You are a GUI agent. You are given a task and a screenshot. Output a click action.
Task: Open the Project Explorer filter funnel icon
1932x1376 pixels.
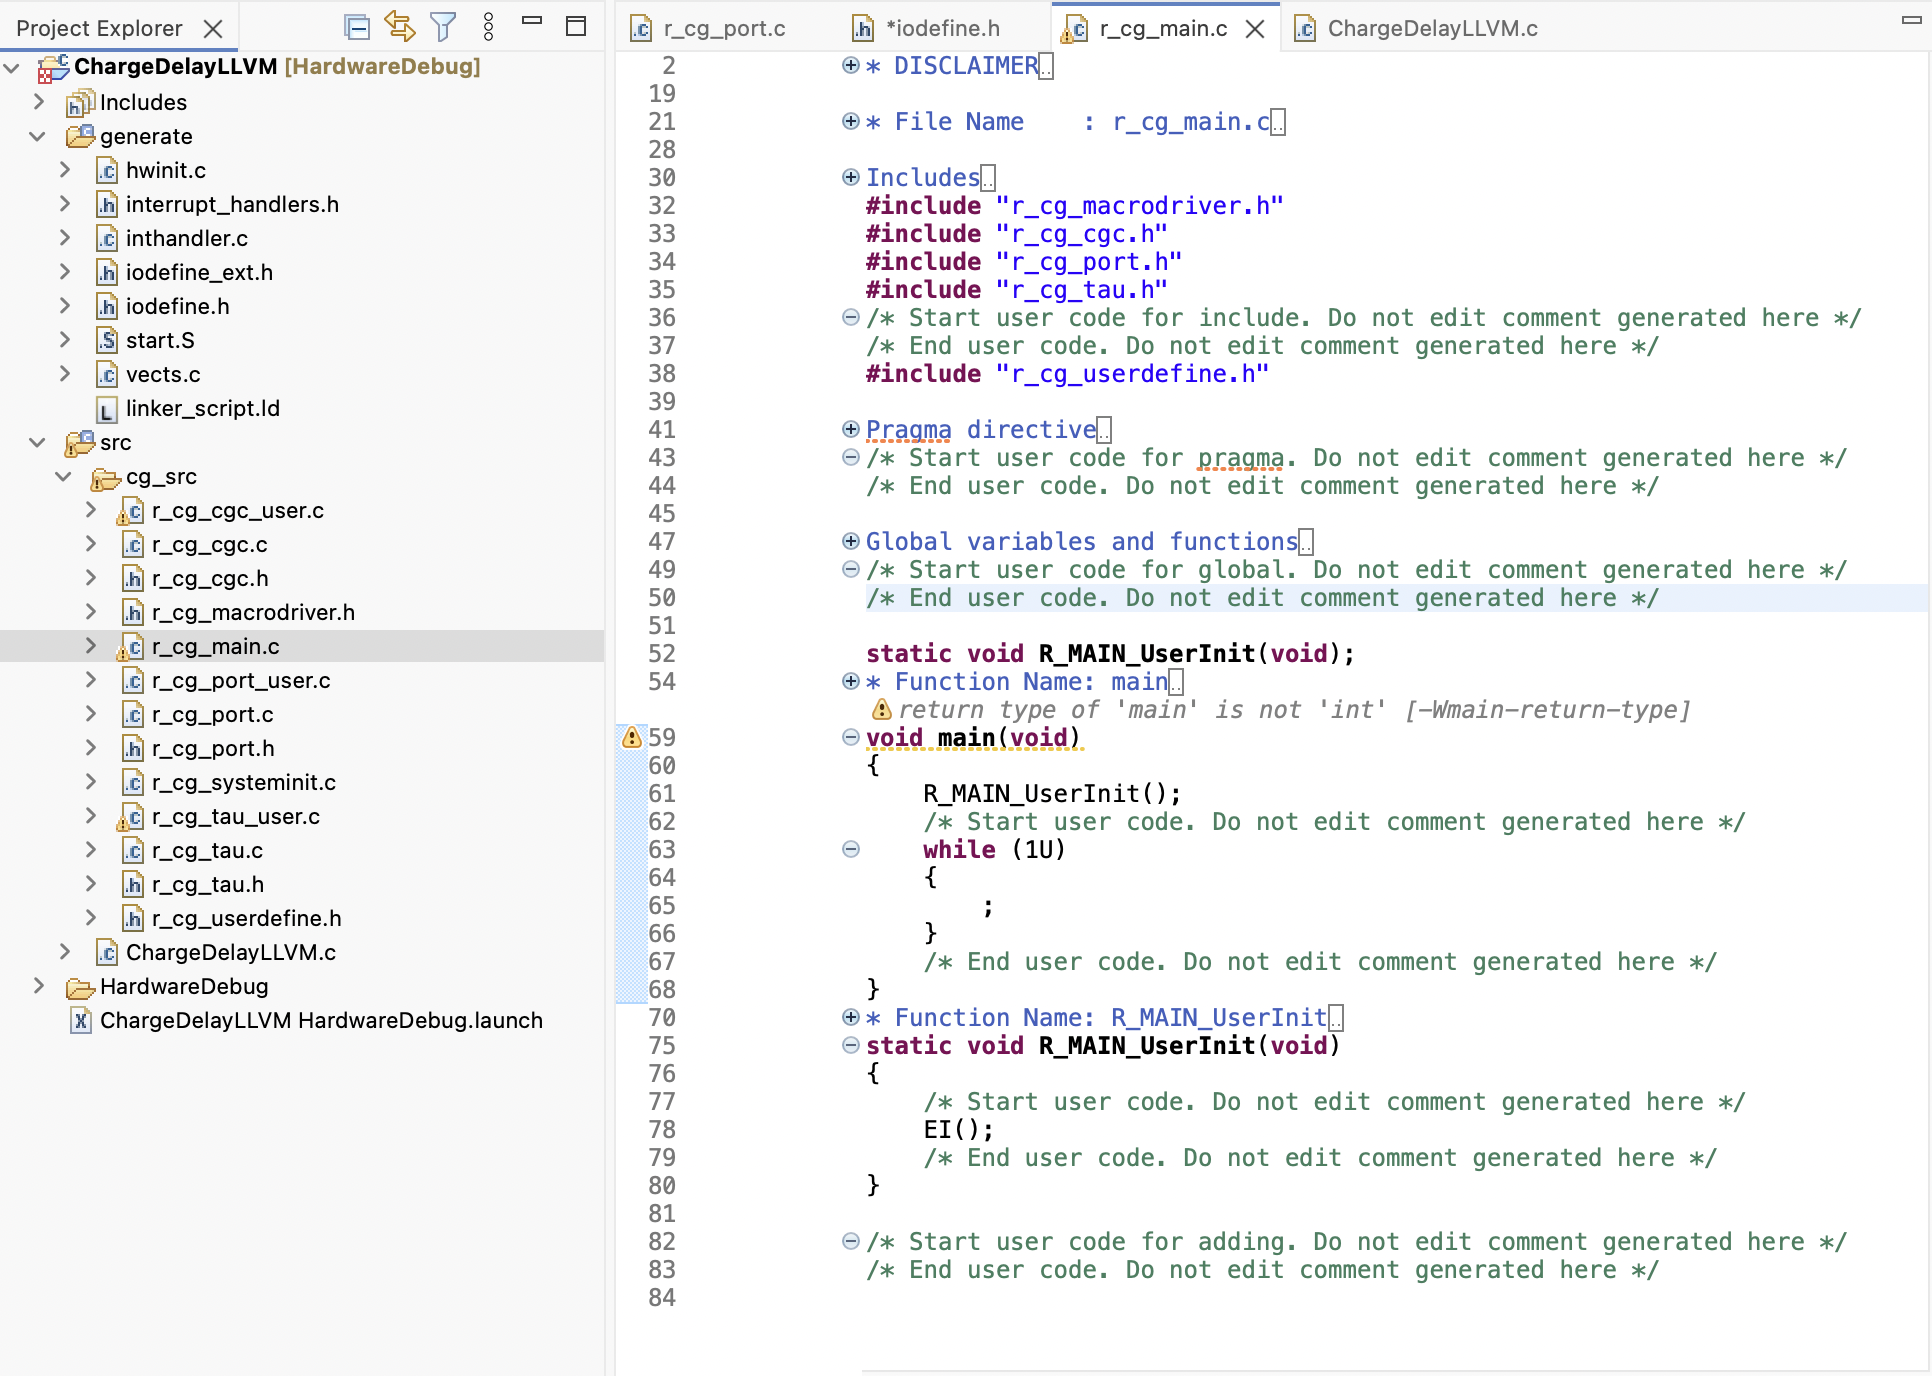coord(443,27)
